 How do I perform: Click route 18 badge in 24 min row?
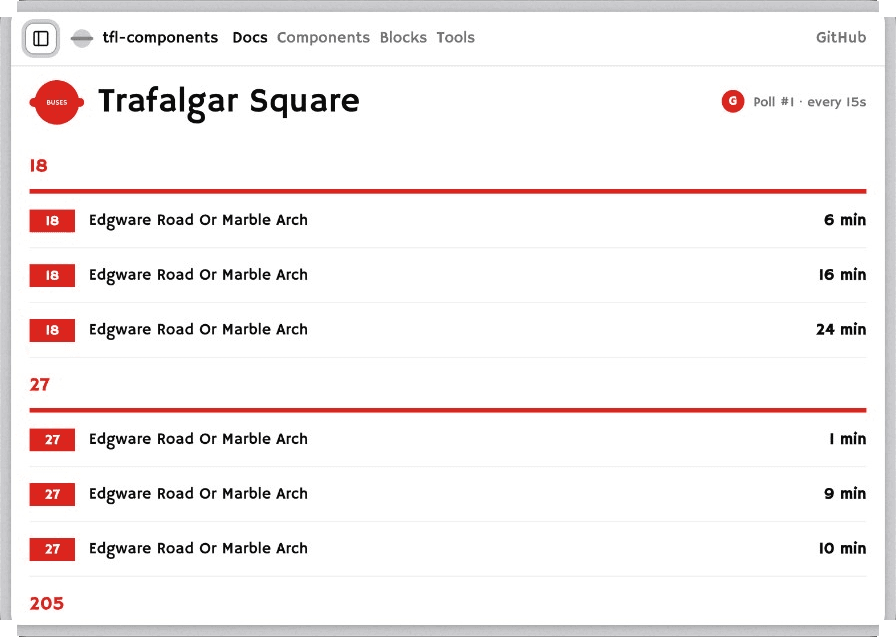click(52, 330)
